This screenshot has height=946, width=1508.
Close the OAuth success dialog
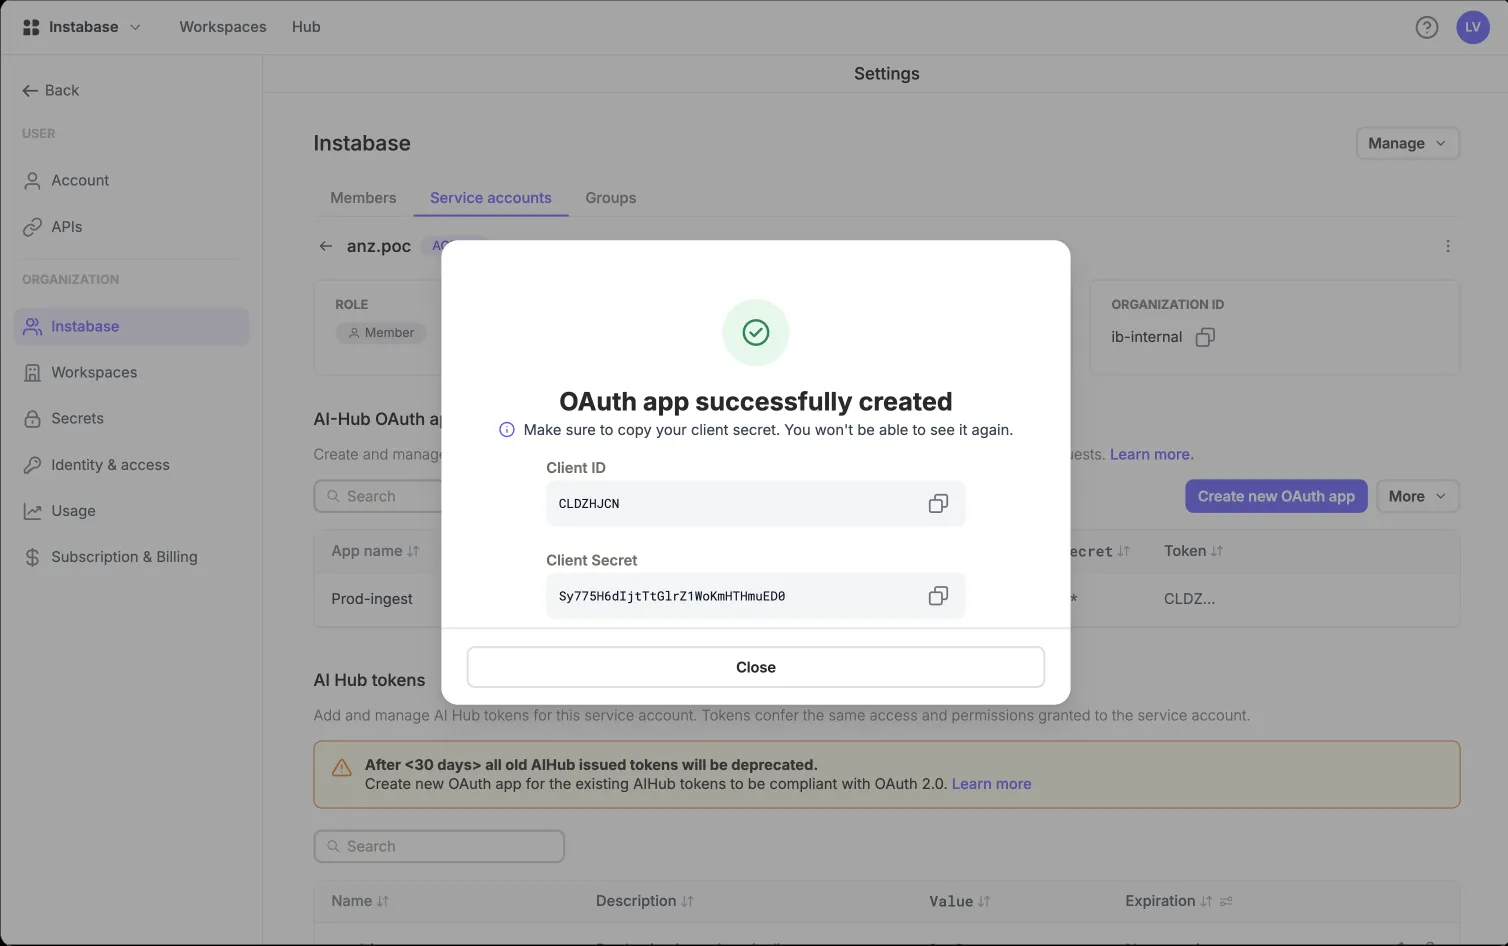(756, 667)
